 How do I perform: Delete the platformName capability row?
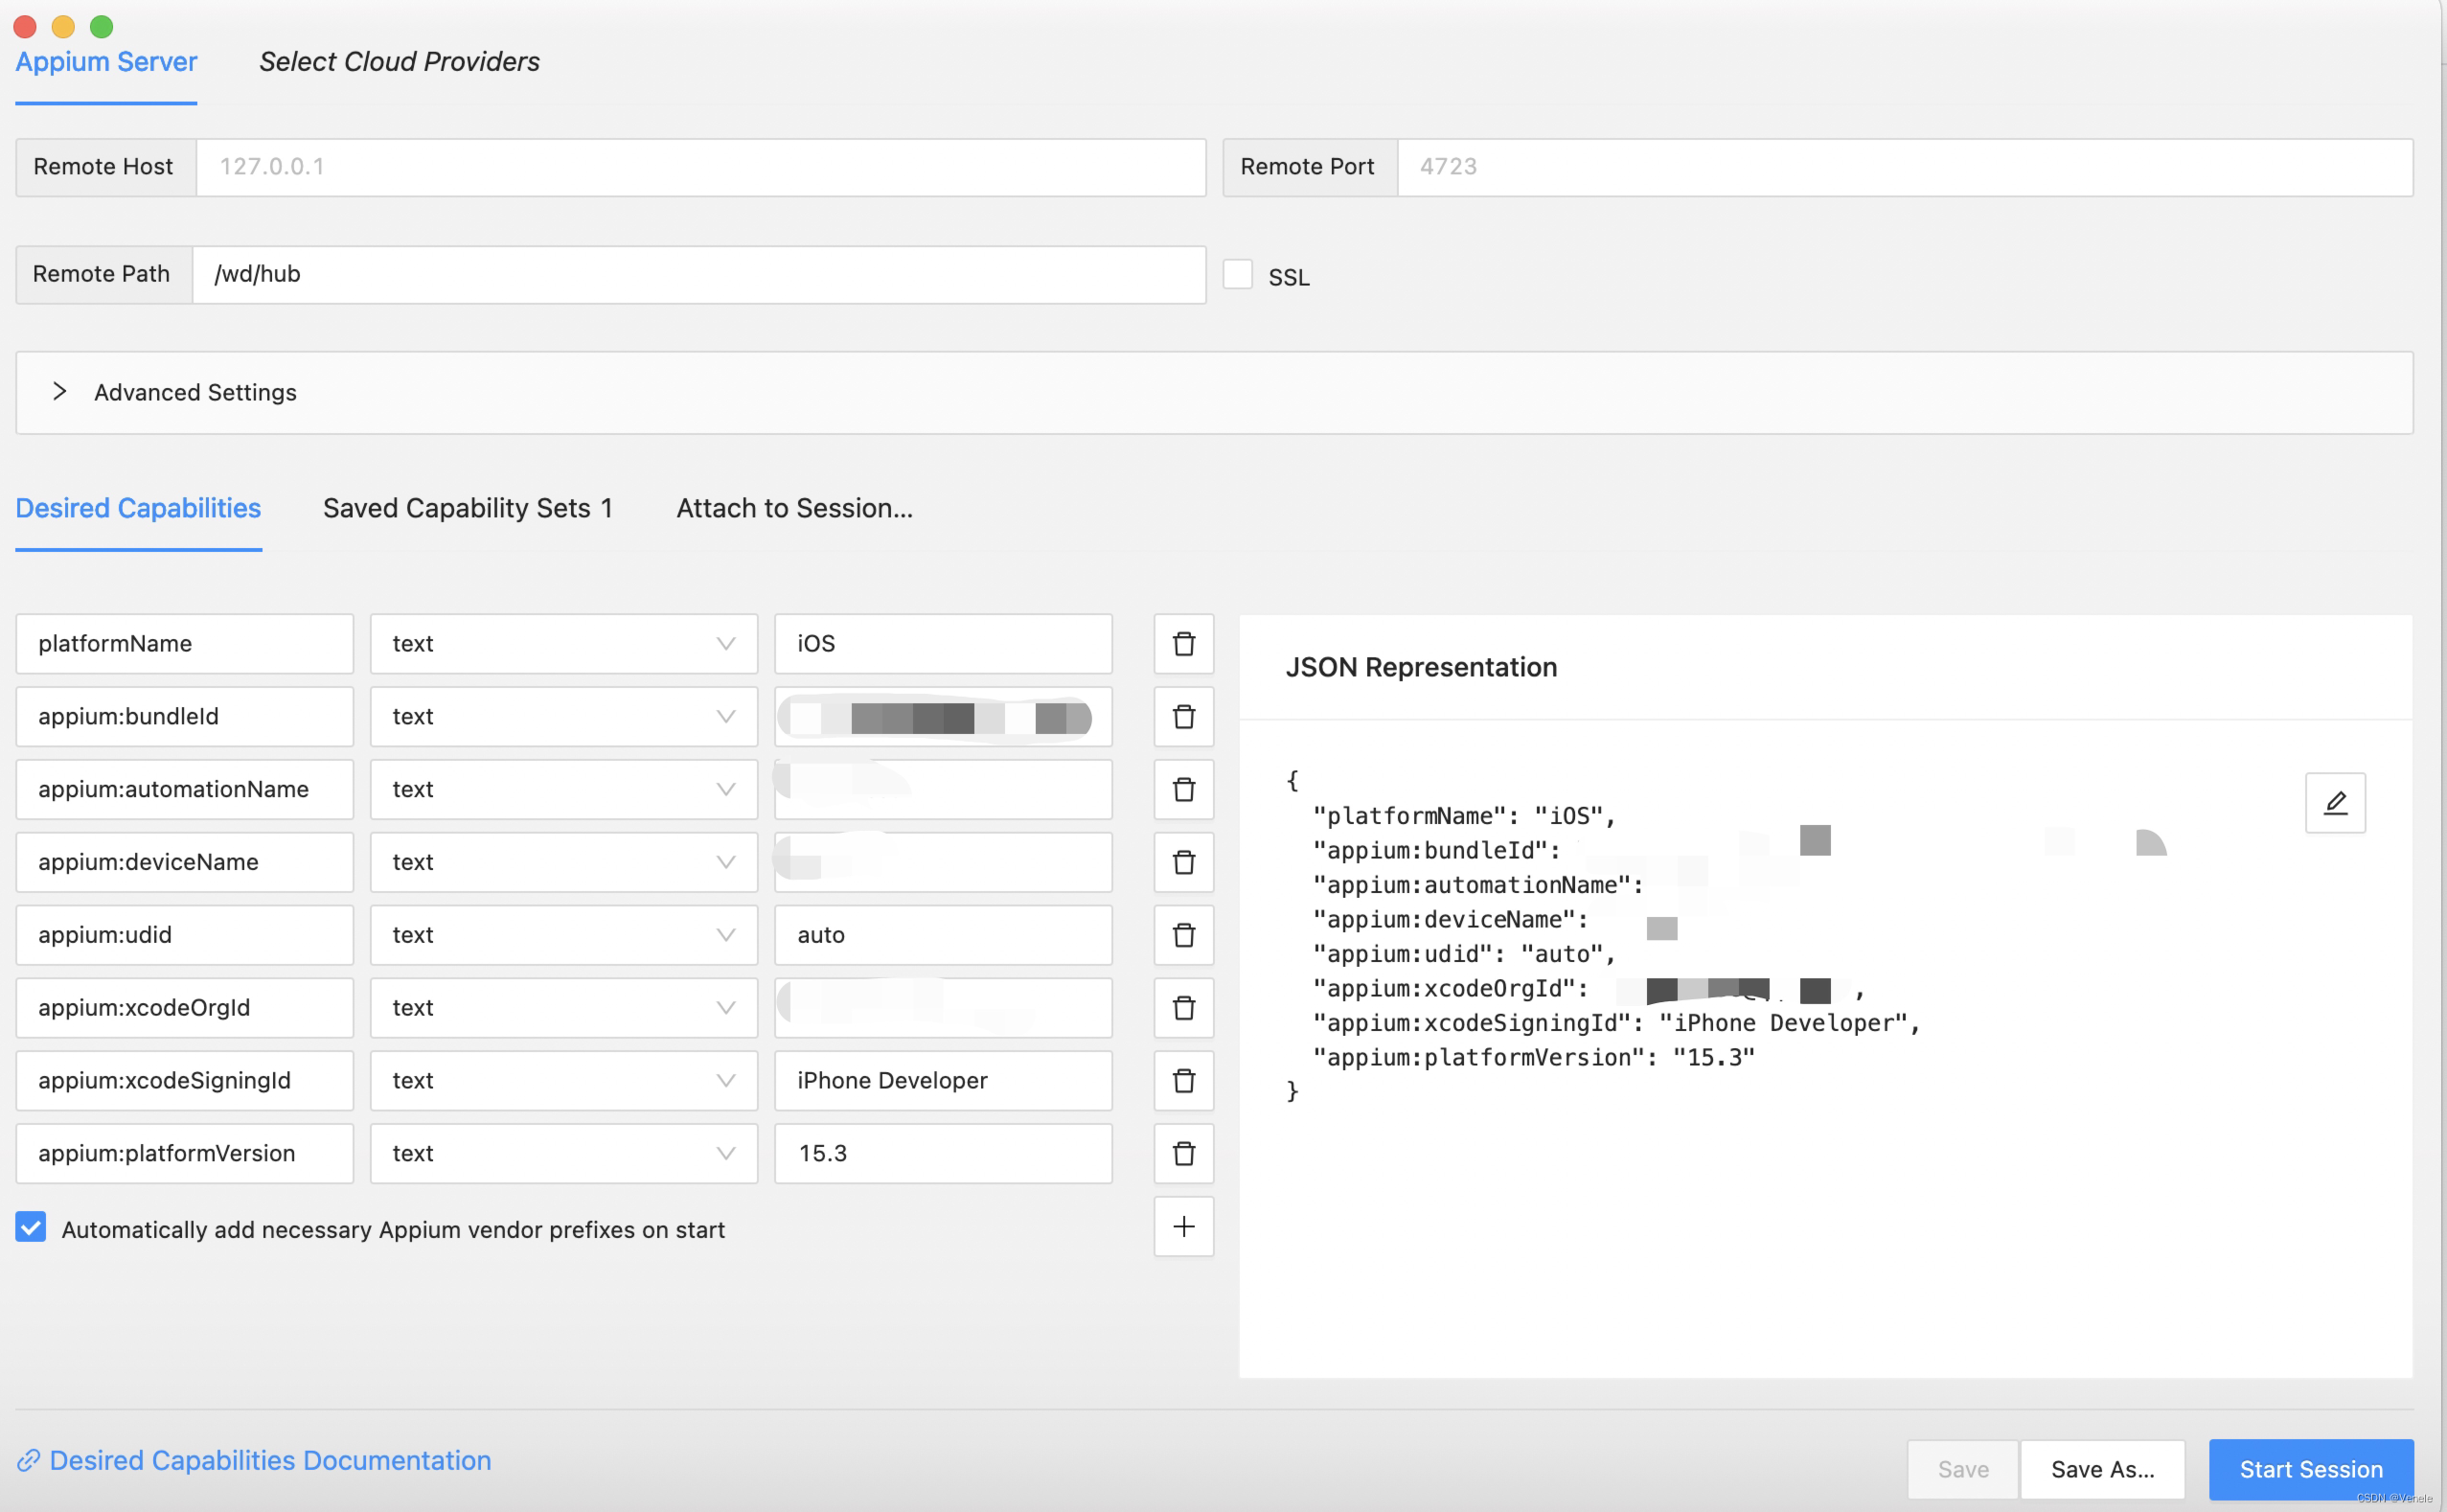tap(1183, 643)
